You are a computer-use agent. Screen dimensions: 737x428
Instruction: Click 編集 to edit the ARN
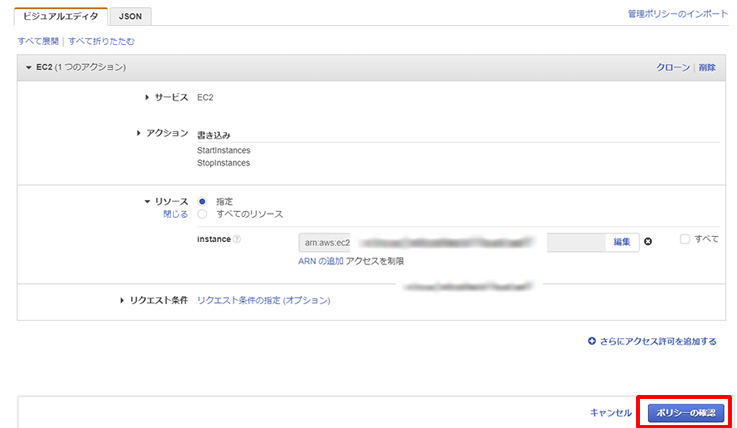pos(622,242)
